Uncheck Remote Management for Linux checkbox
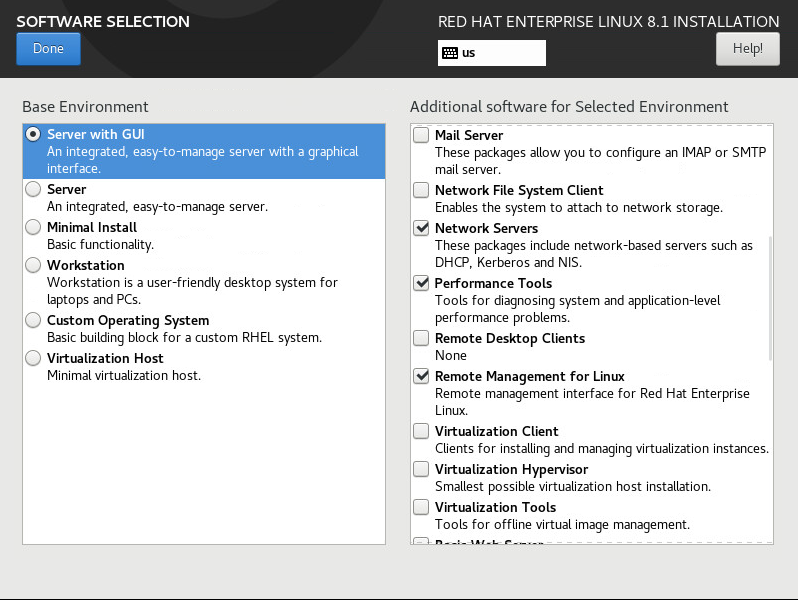Image resolution: width=798 pixels, height=600 pixels. pos(421,376)
